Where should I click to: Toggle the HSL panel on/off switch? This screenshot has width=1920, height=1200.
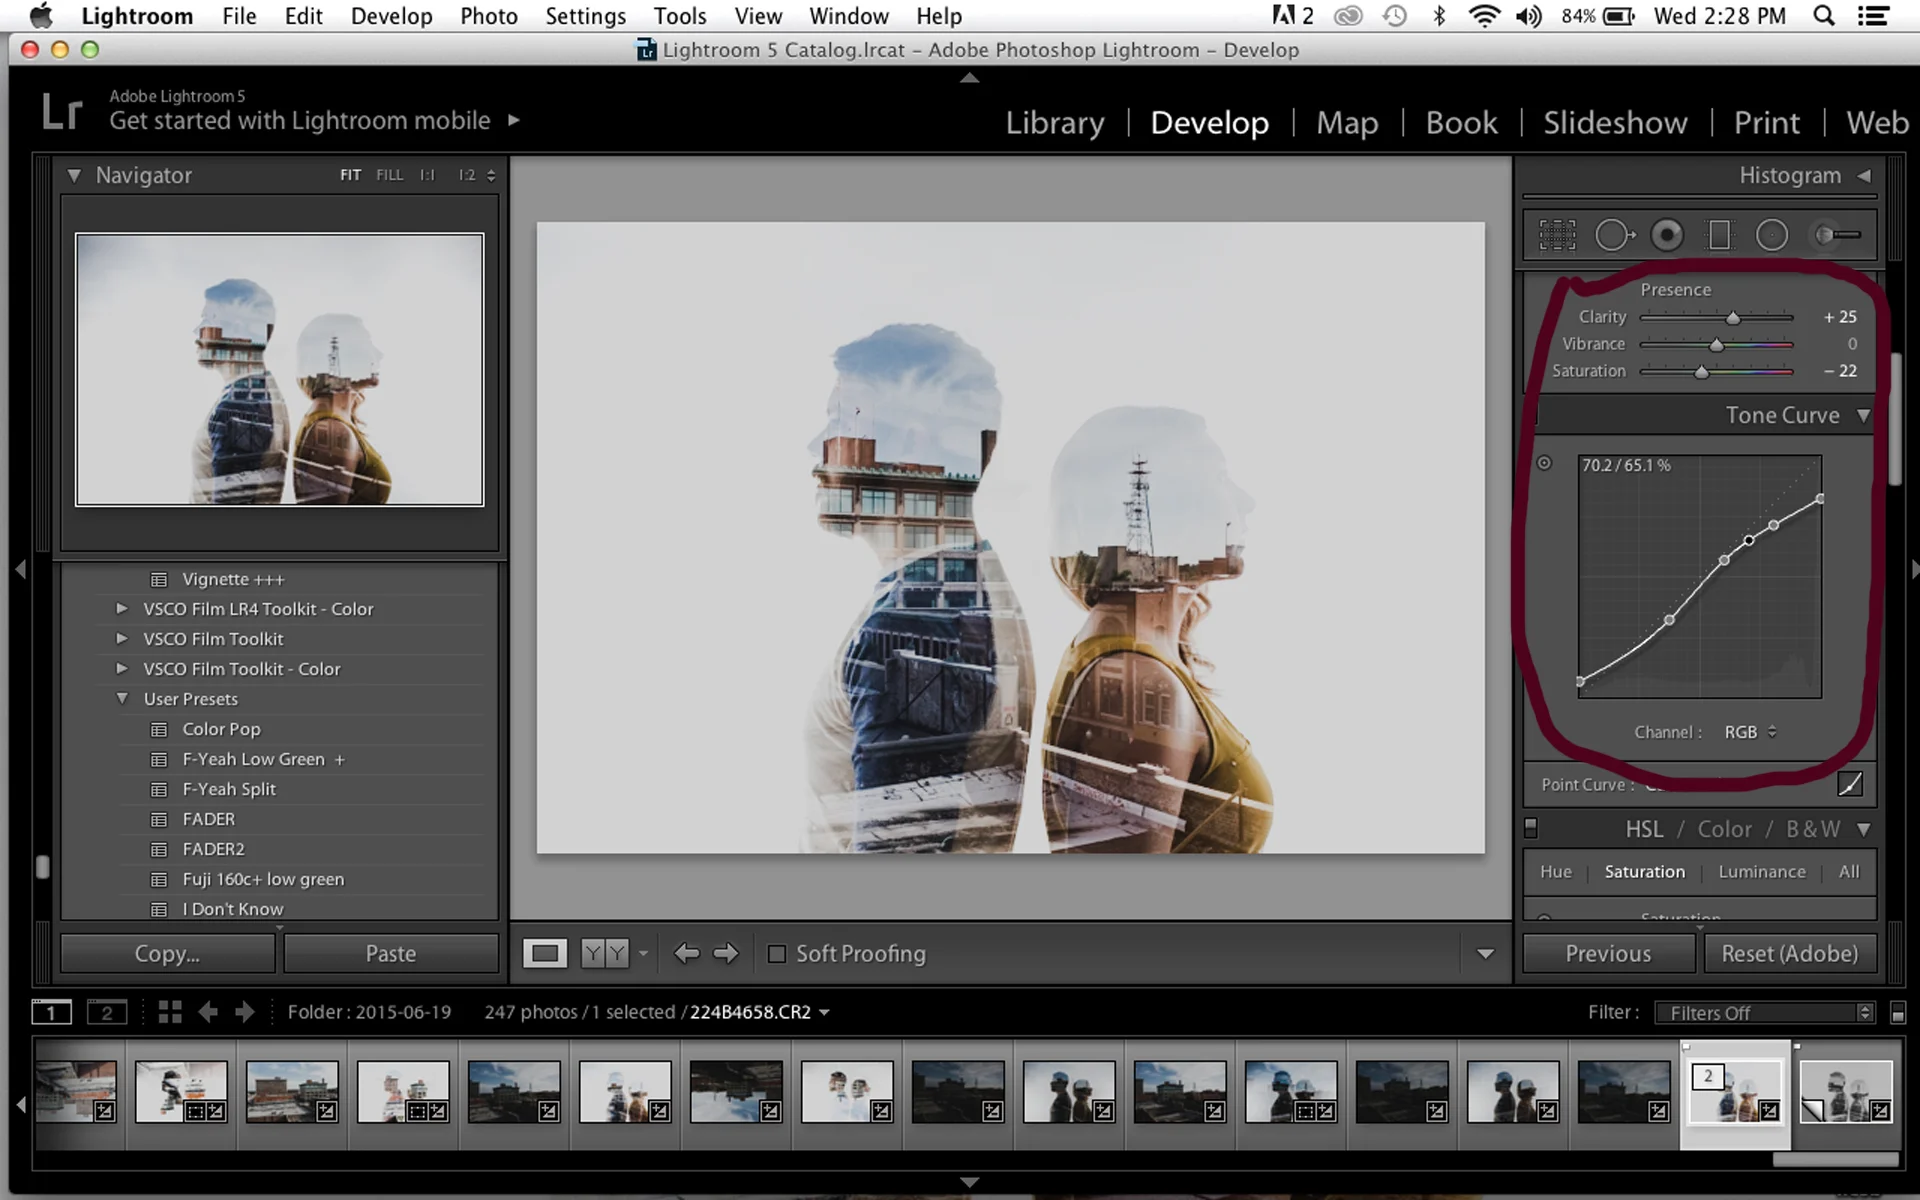coord(1531,828)
